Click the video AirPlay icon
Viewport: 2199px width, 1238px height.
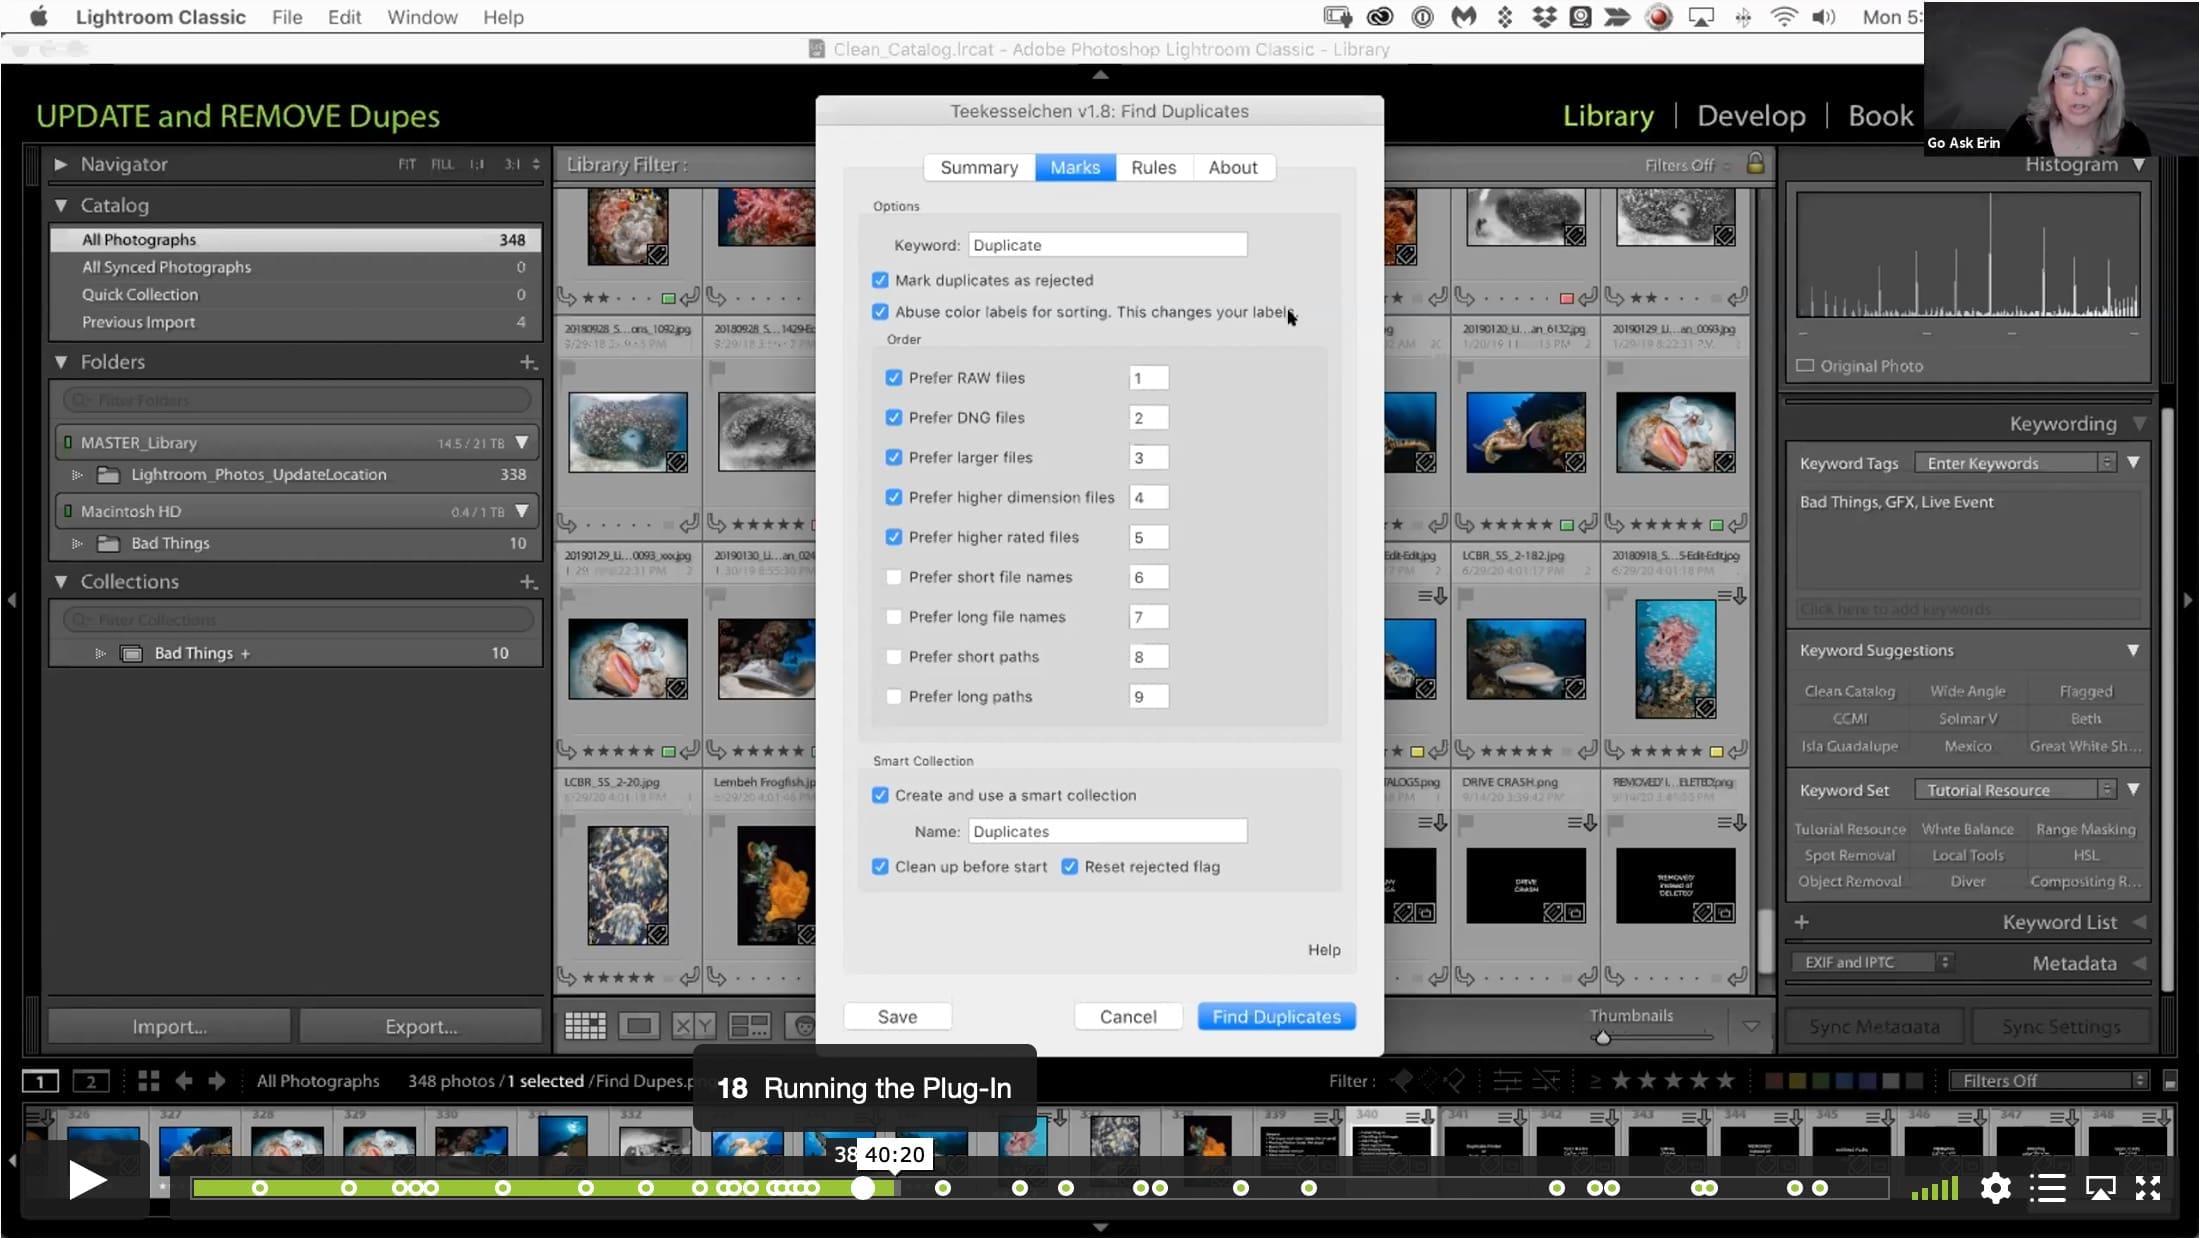pos(2100,1188)
